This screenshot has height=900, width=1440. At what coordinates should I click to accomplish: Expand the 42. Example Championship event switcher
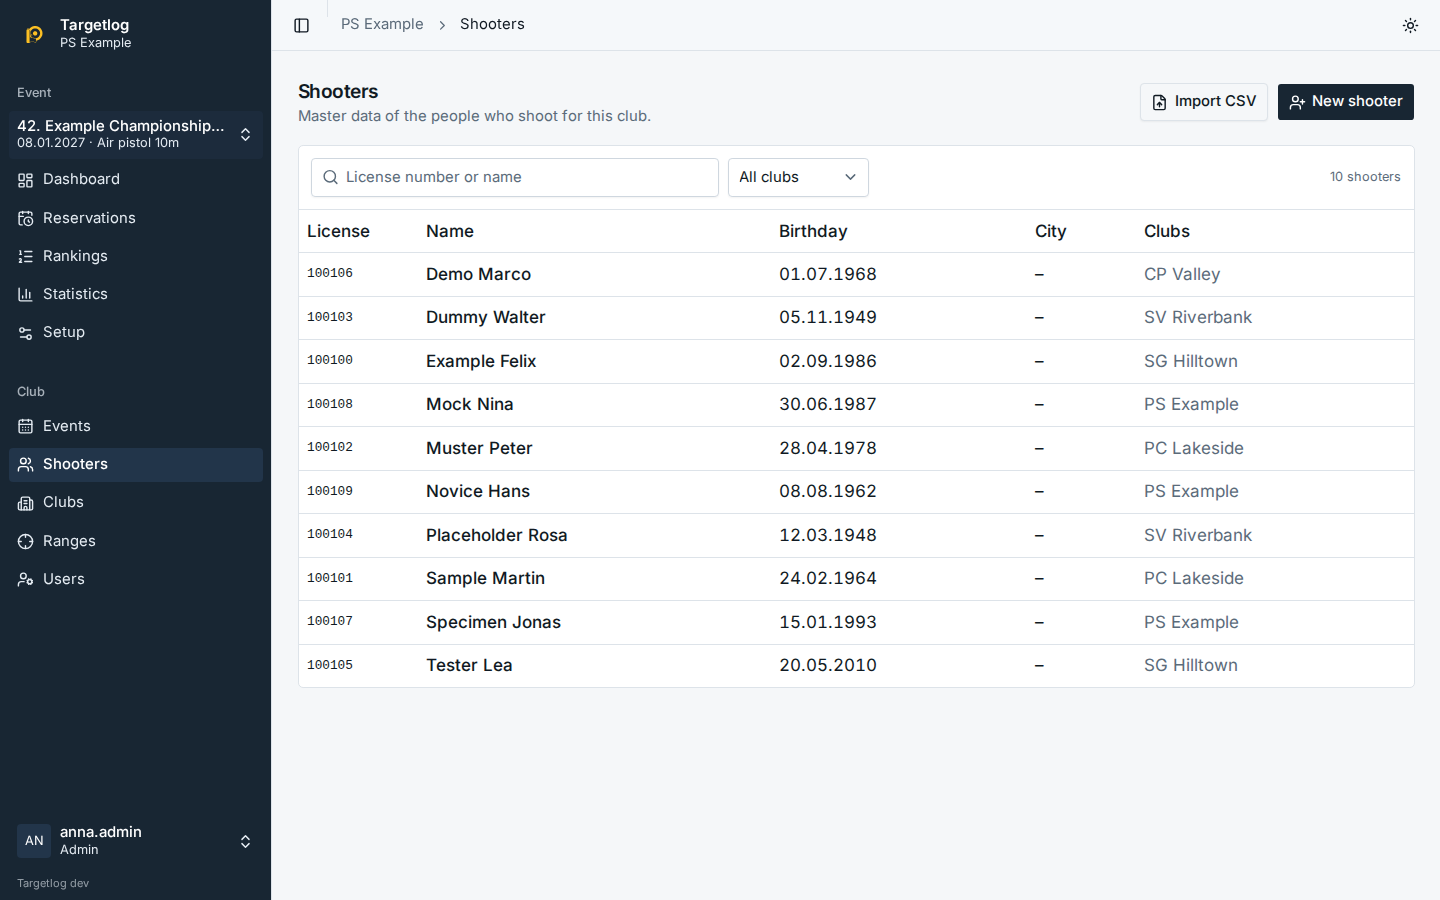click(x=136, y=134)
